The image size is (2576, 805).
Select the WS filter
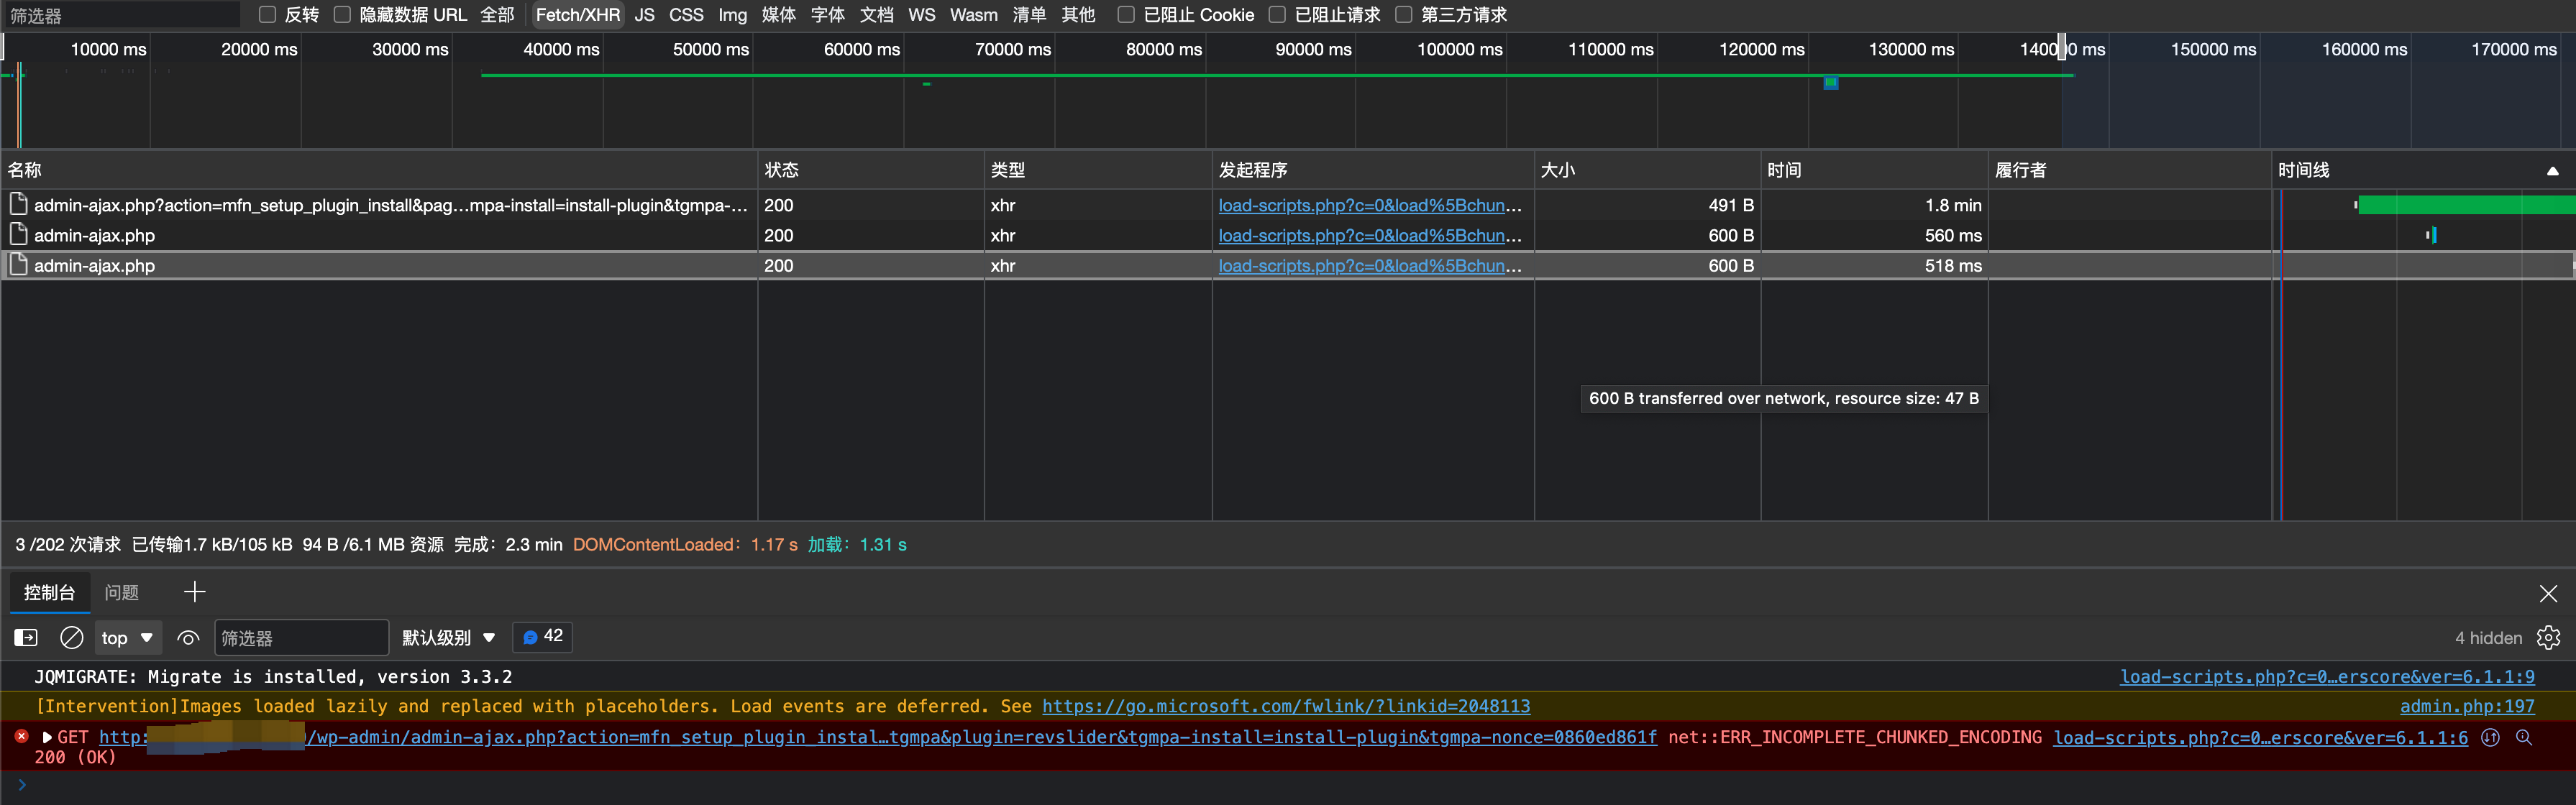click(x=921, y=15)
